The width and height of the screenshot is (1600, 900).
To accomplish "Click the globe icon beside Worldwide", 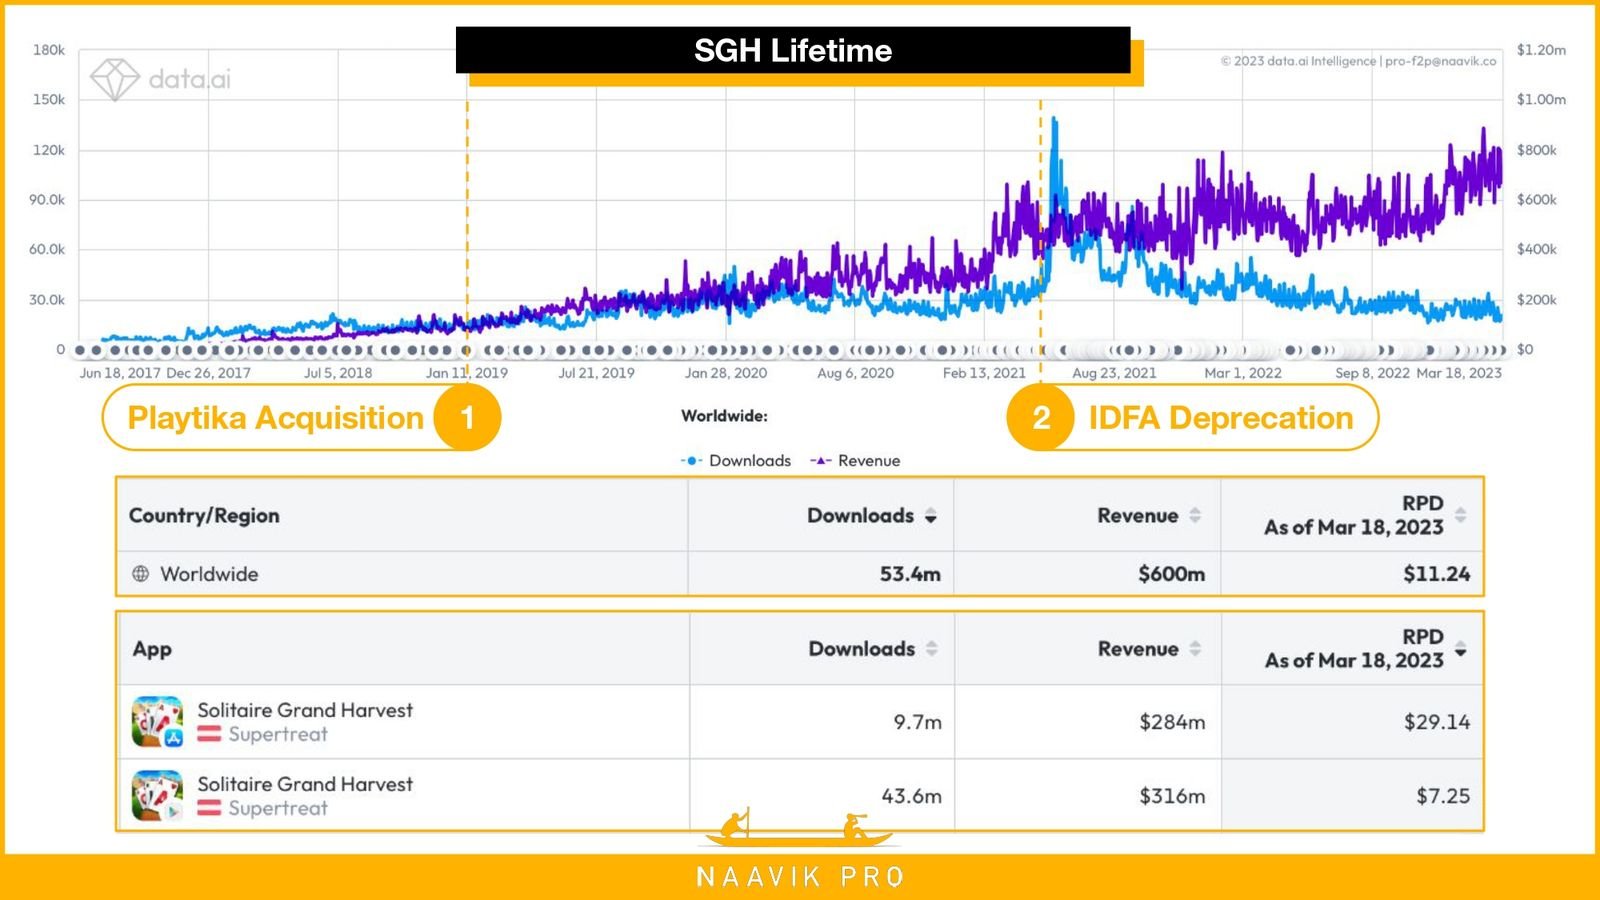I will click(x=141, y=574).
